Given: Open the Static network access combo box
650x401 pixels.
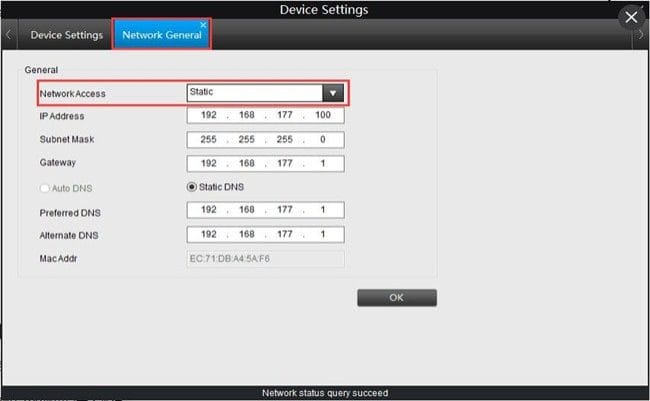Looking at the screenshot, I should tap(265, 93).
